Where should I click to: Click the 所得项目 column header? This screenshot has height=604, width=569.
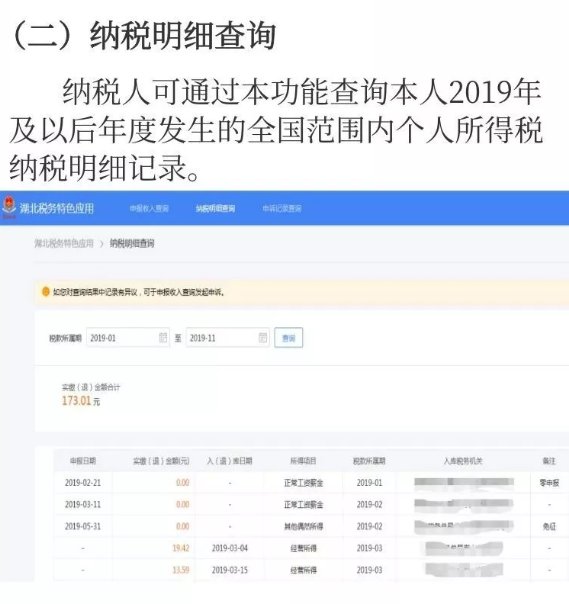pyautogui.click(x=303, y=460)
